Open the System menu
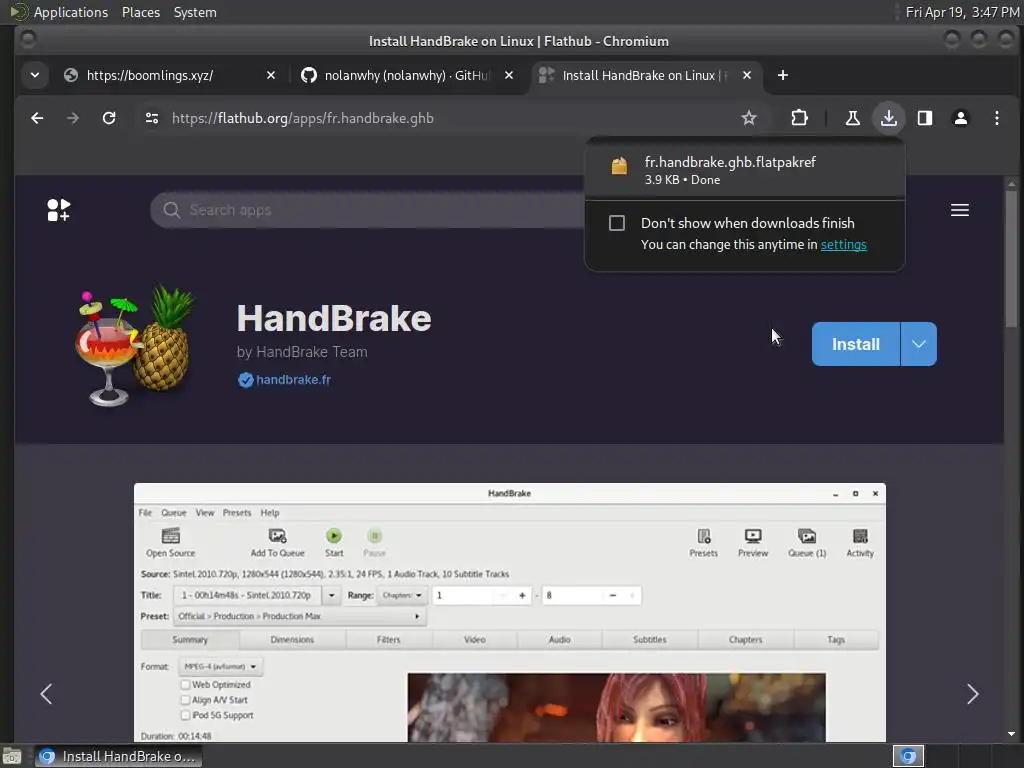The height and width of the screenshot is (768, 1024). click(x=195, y=12)
